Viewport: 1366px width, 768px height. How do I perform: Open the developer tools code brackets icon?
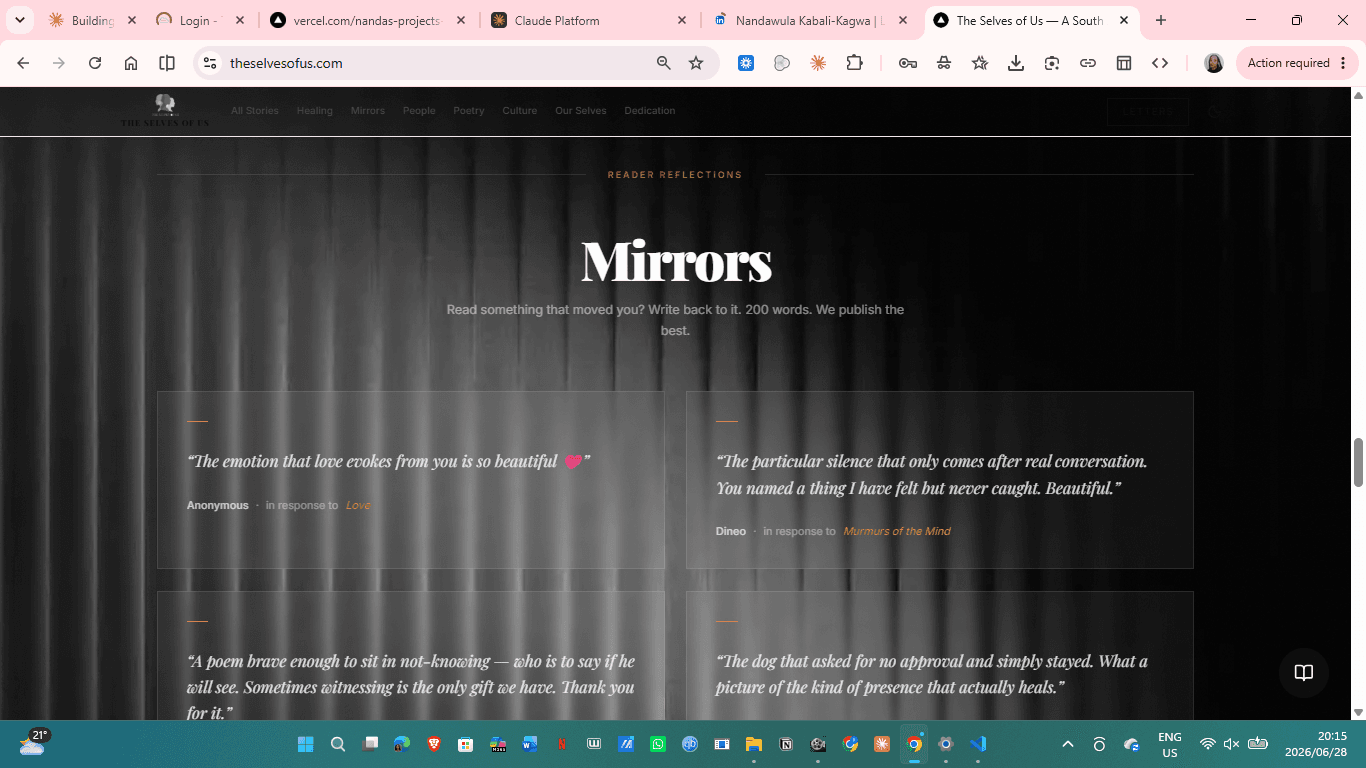(x=1160, y=63)
